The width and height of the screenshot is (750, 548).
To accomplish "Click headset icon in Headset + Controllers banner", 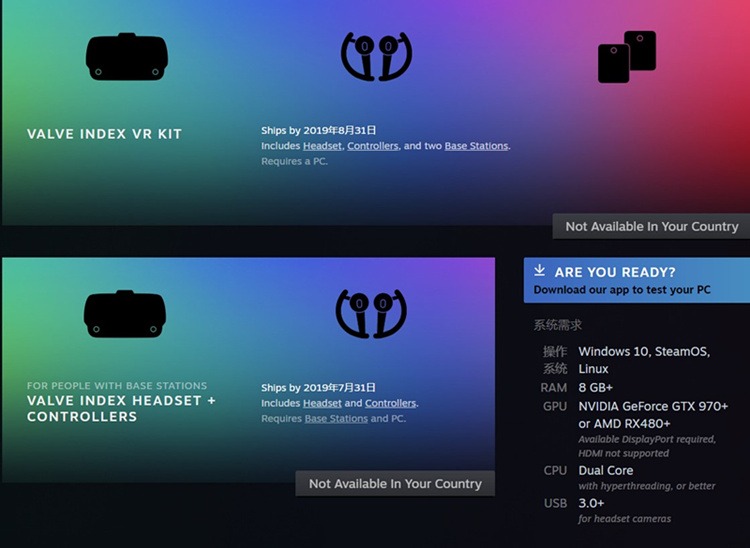I will point(125,314).
